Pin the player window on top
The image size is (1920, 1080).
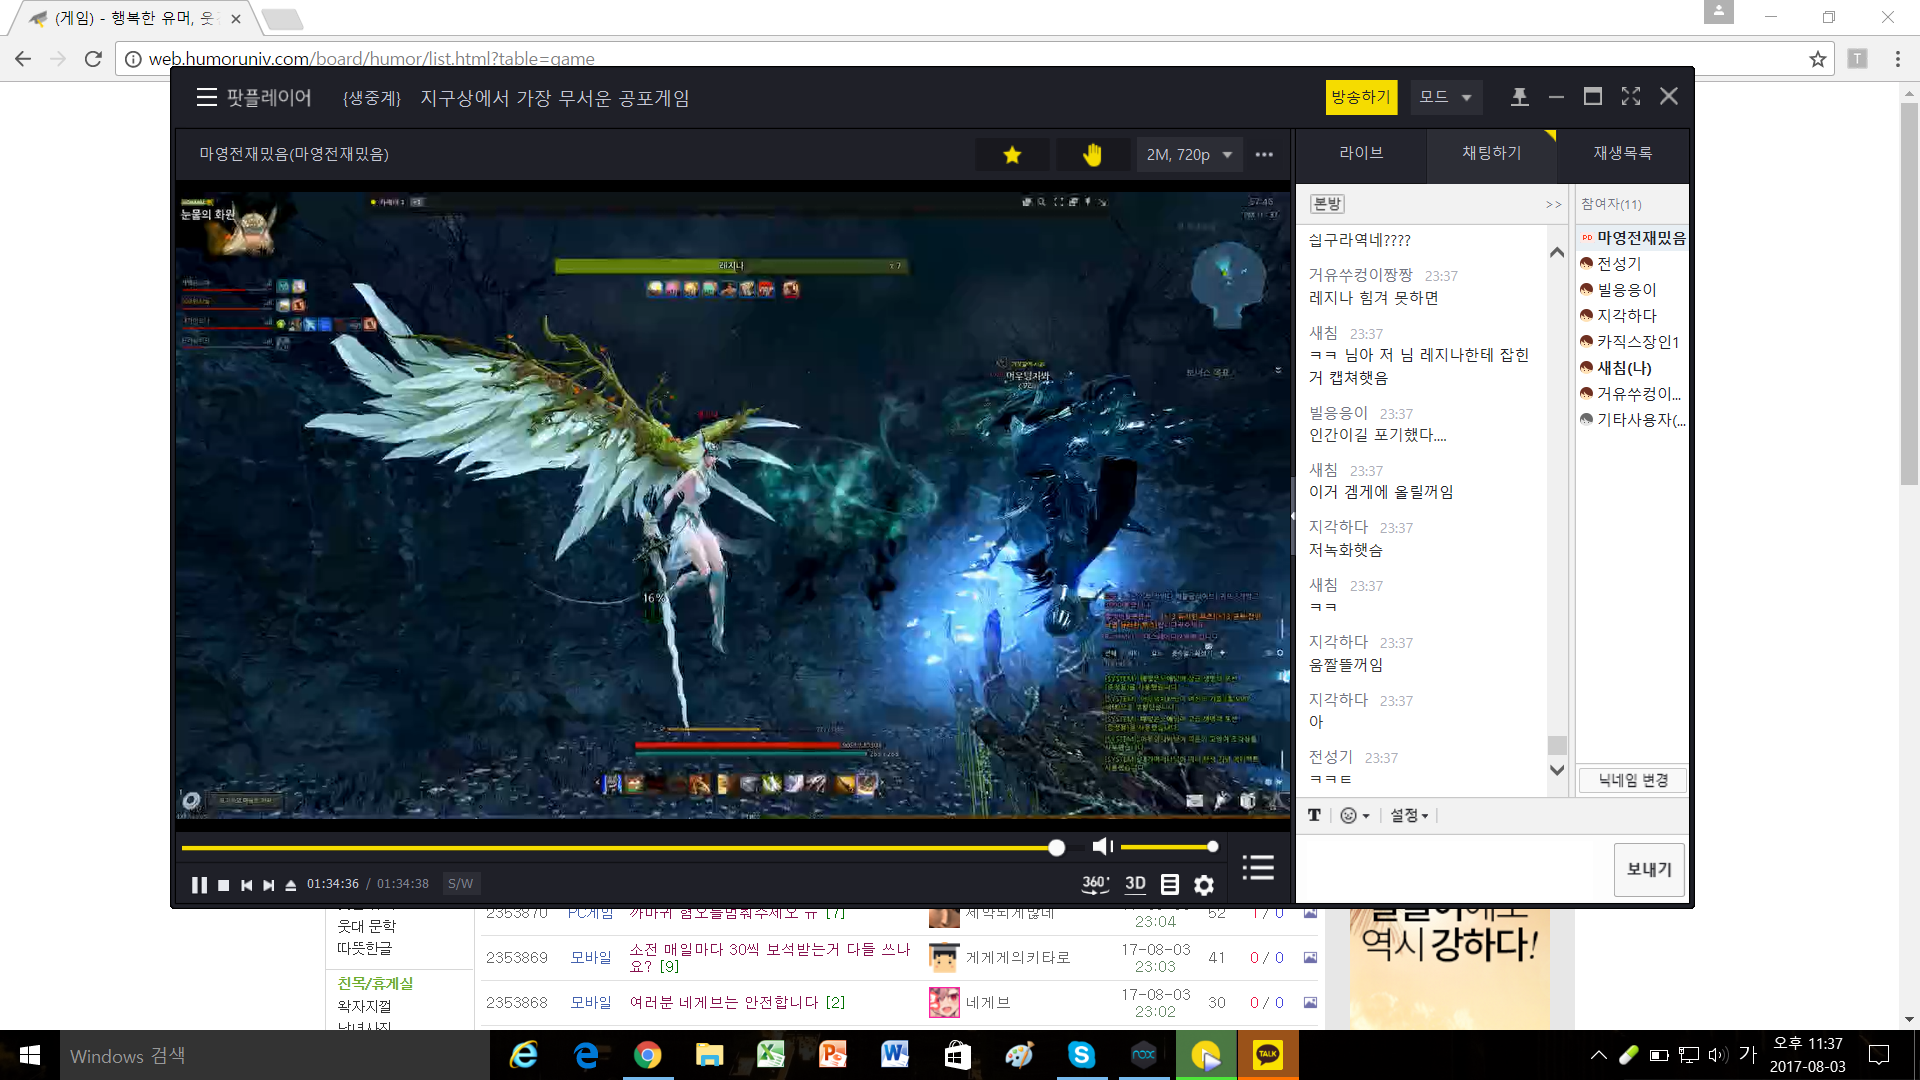[x=1519, y=97]
